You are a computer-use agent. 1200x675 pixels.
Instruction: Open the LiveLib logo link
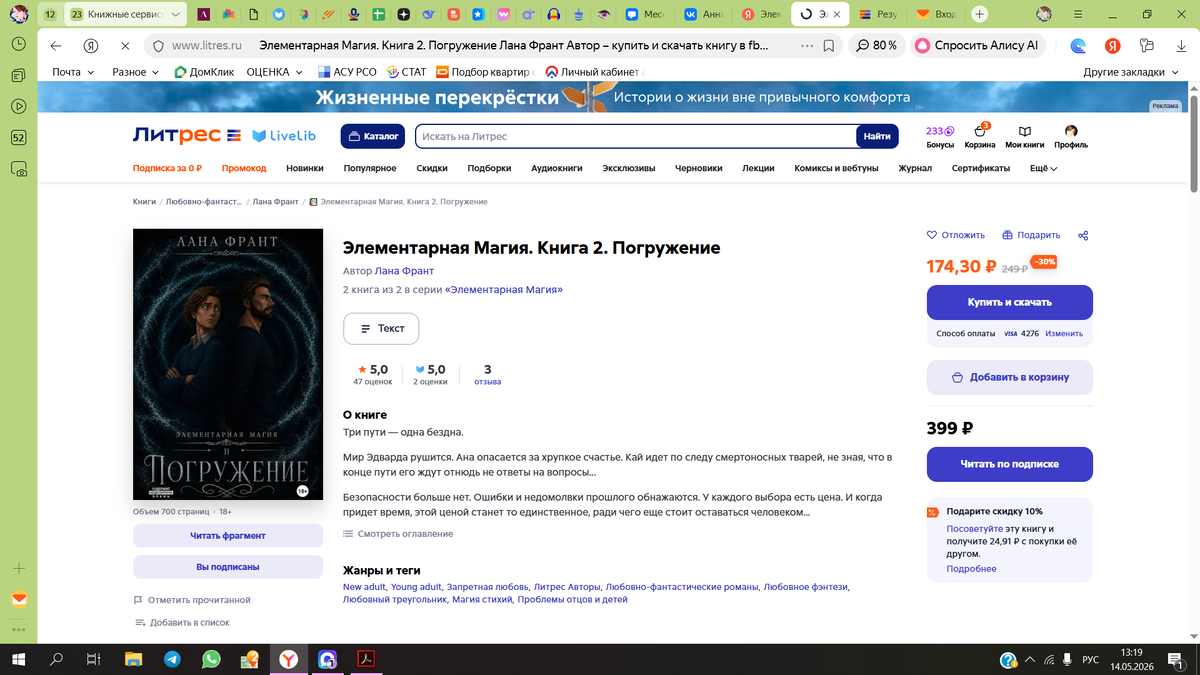coord(284,135)
